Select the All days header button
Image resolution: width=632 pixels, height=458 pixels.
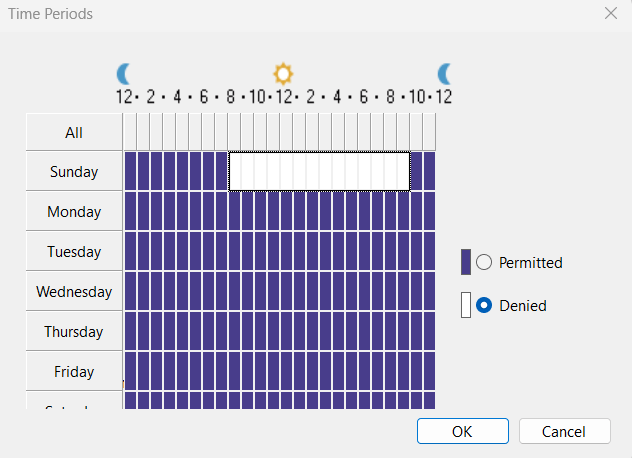tap(74, 132)
